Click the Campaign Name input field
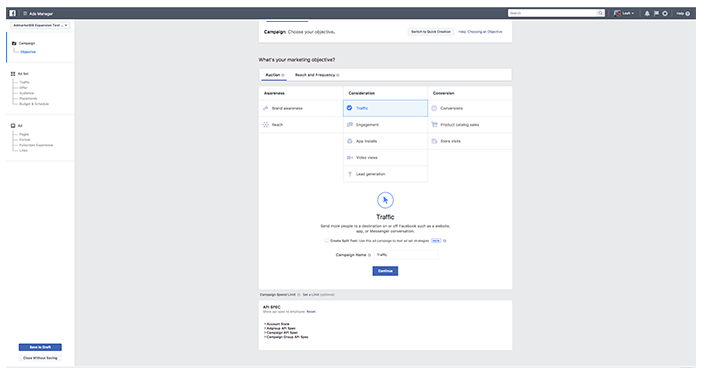Viewport: 701px width, 375px height. (x=405, y=255)
